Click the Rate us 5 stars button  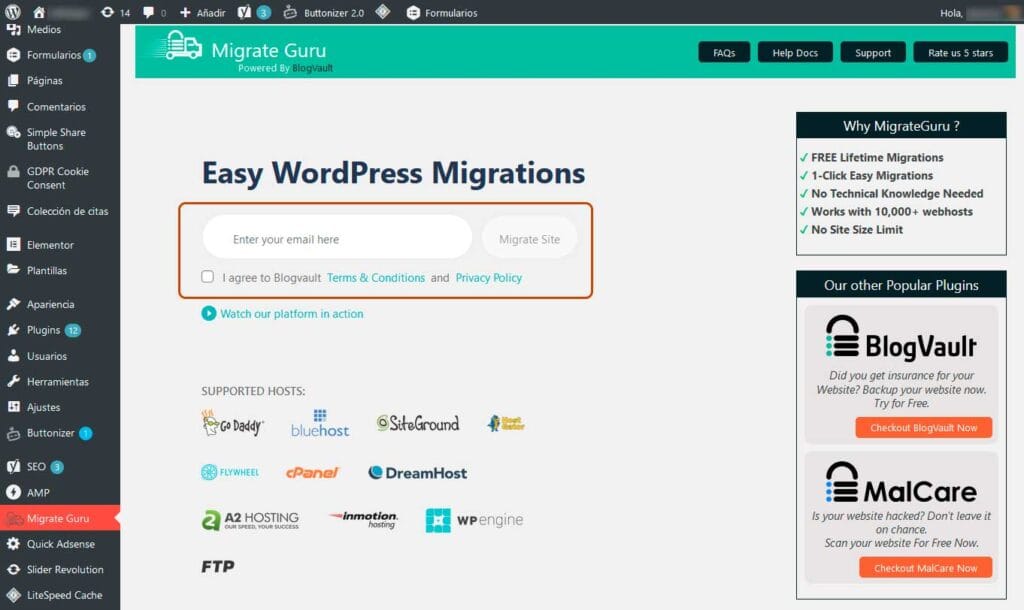pyautogui.click(x=960, y=53)
